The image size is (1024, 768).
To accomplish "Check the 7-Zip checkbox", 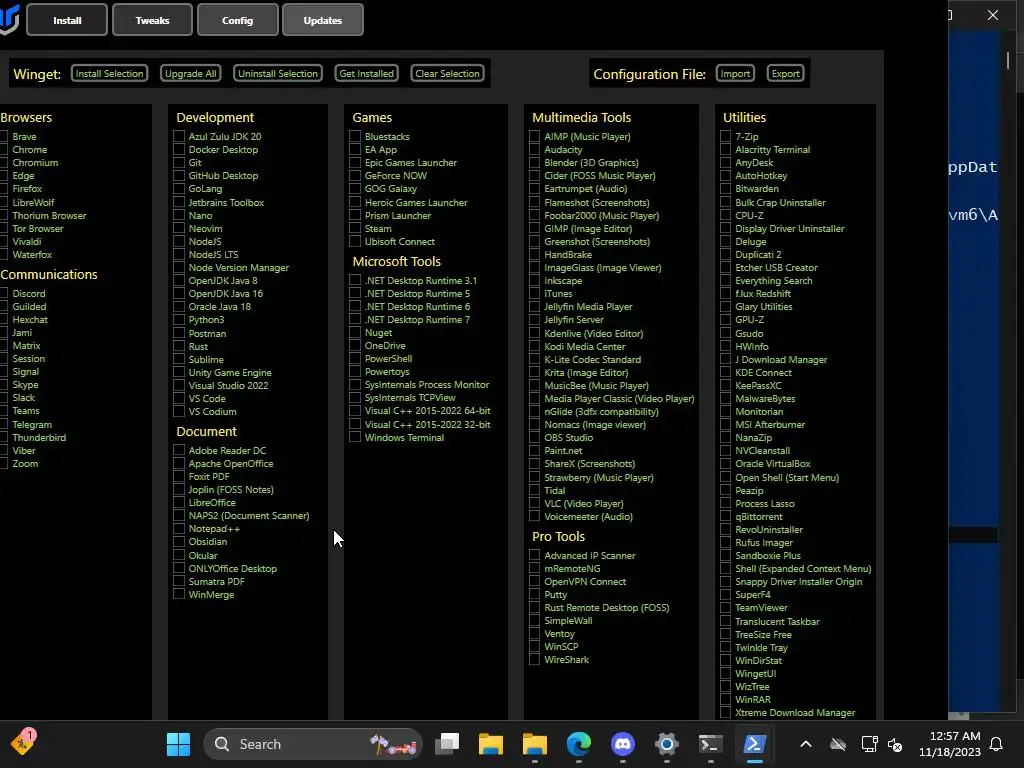I will click(x=726, y=136).
